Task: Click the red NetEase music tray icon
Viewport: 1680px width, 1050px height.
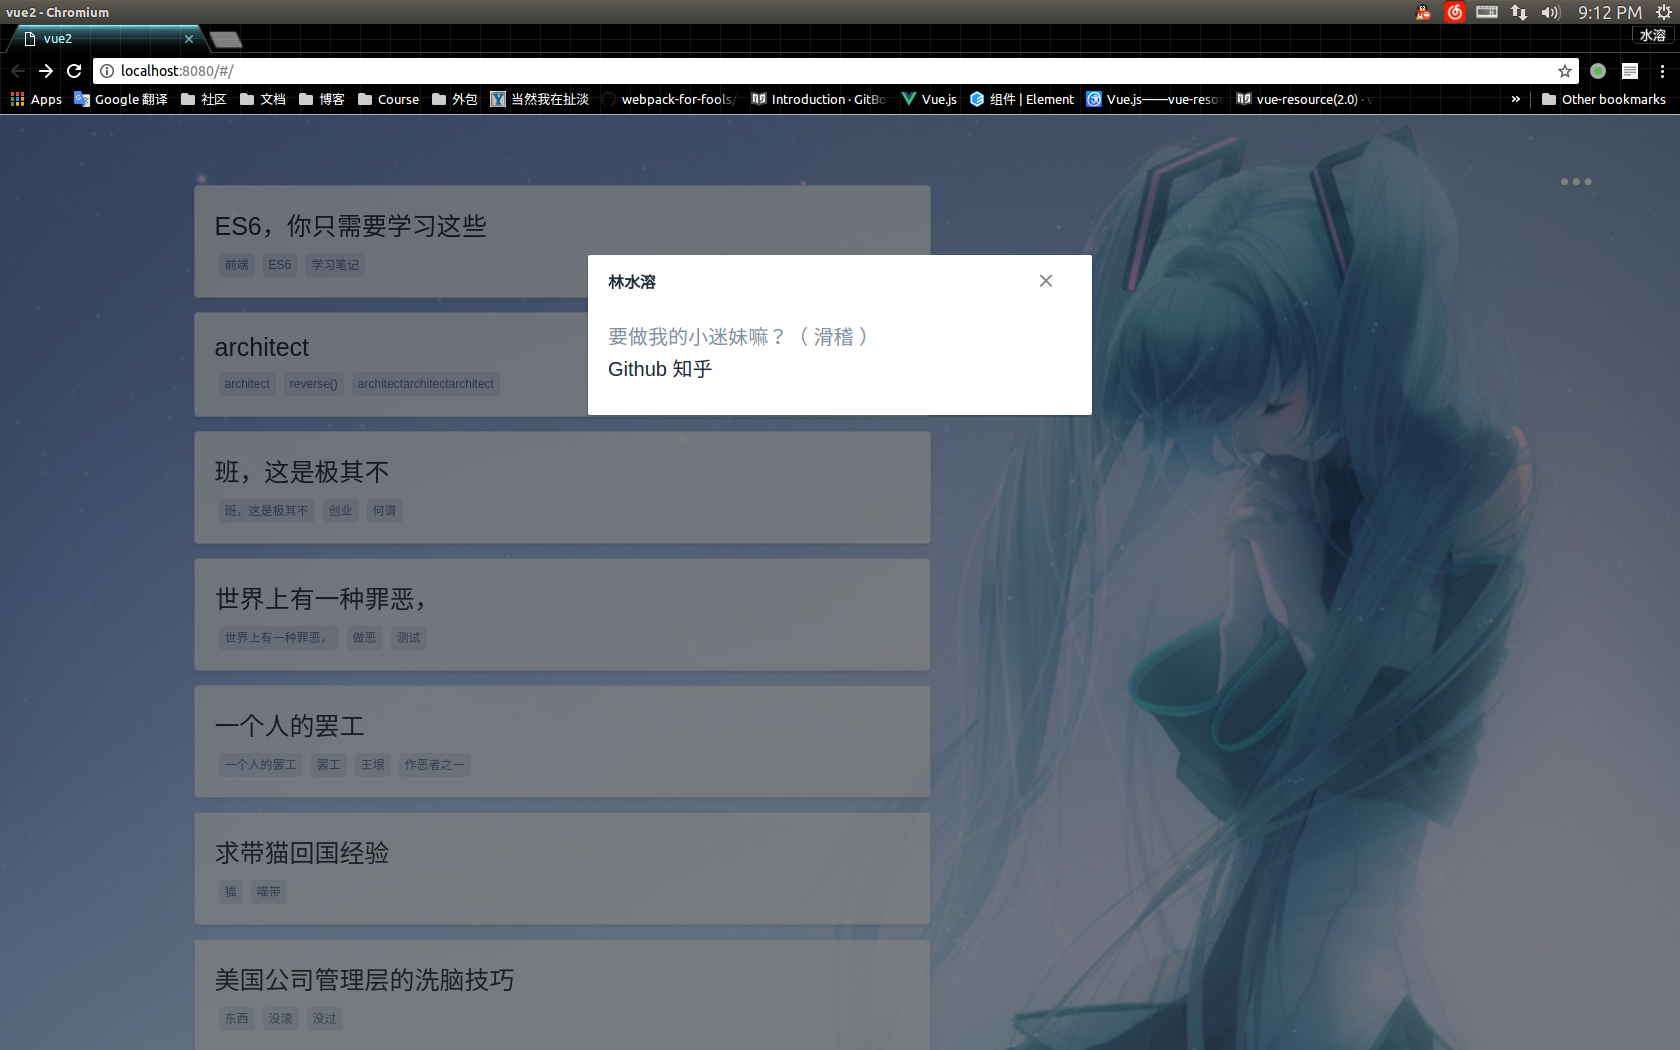Action: click(1455, 12)
